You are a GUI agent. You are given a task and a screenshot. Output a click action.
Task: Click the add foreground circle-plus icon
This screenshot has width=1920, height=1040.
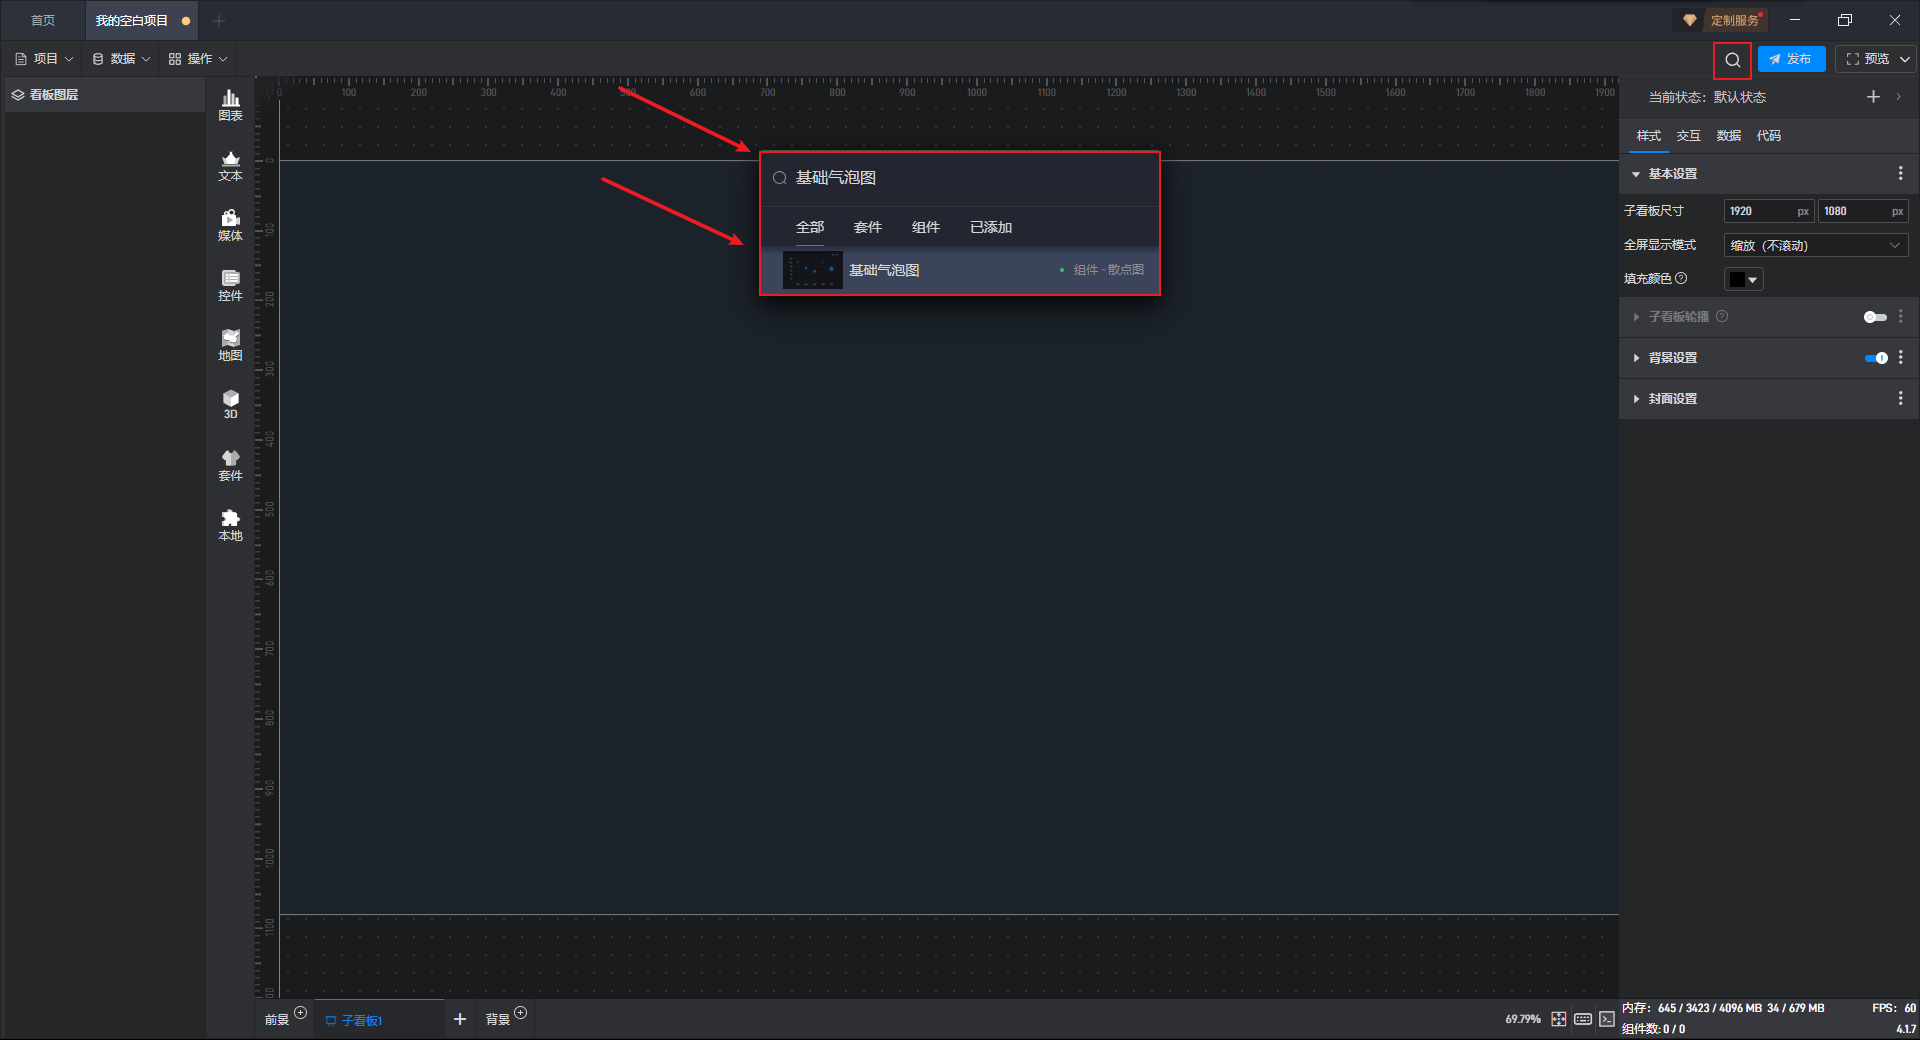300,1013
